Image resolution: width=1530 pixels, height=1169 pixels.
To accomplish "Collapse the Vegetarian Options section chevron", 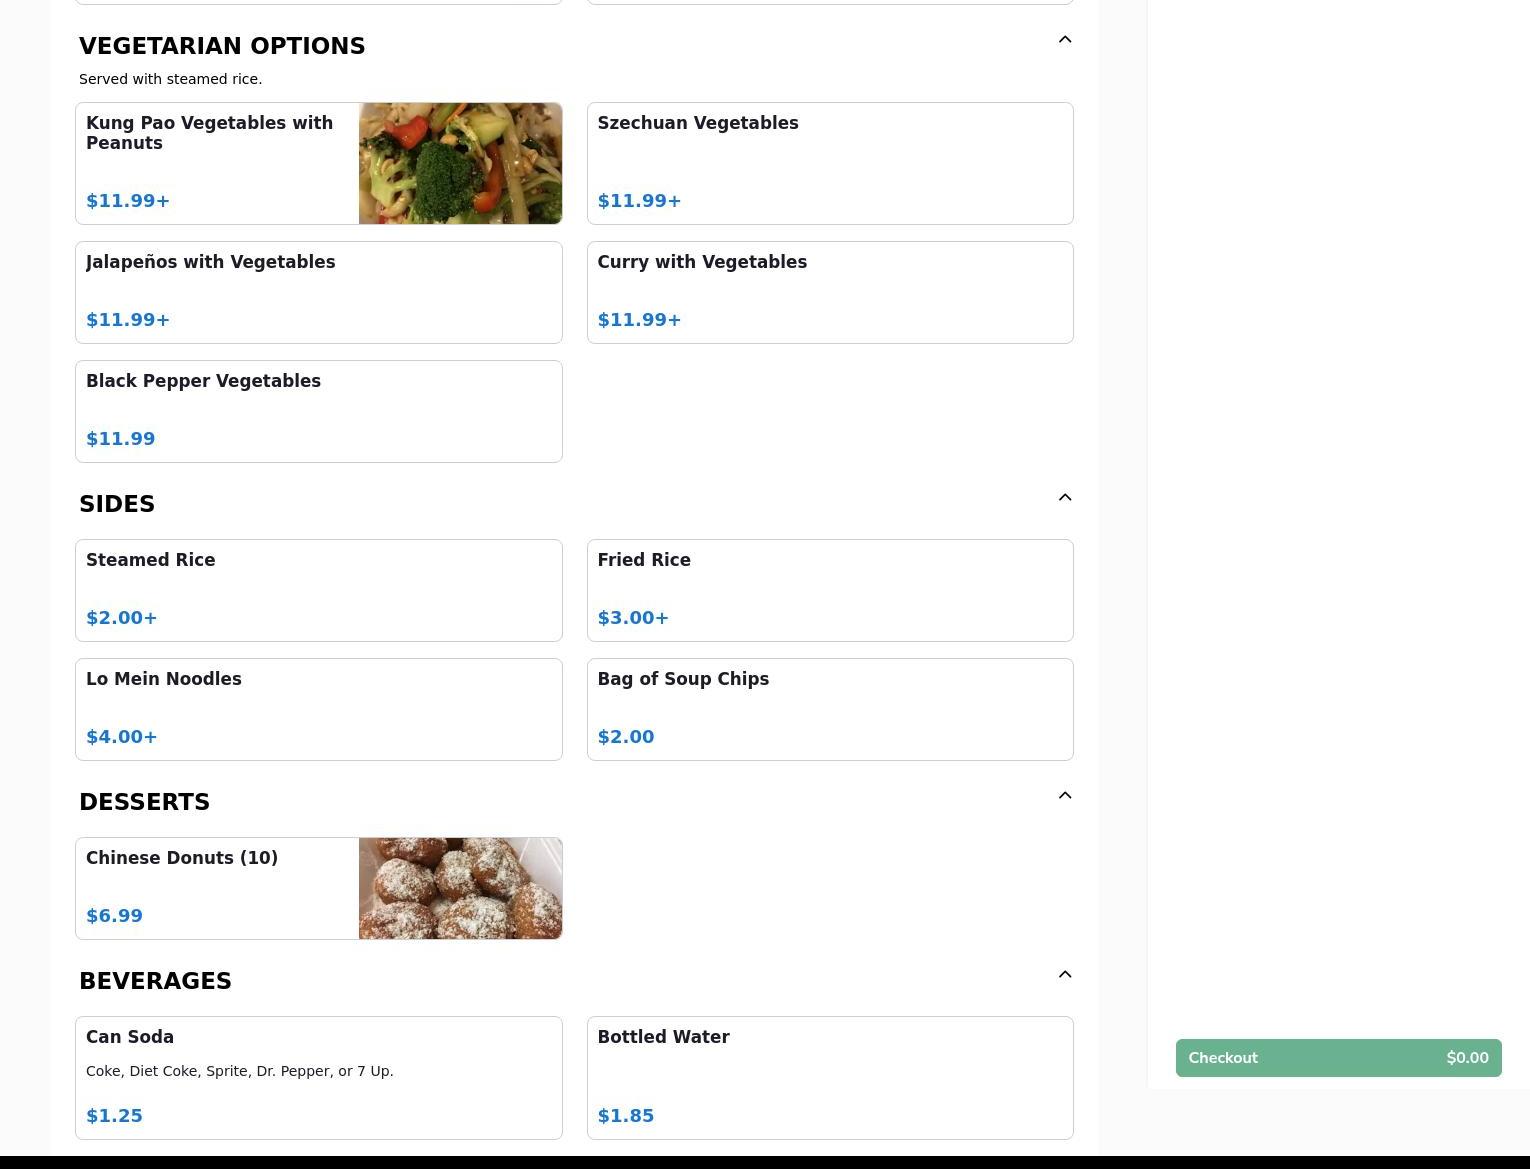I will point(1065,40).
